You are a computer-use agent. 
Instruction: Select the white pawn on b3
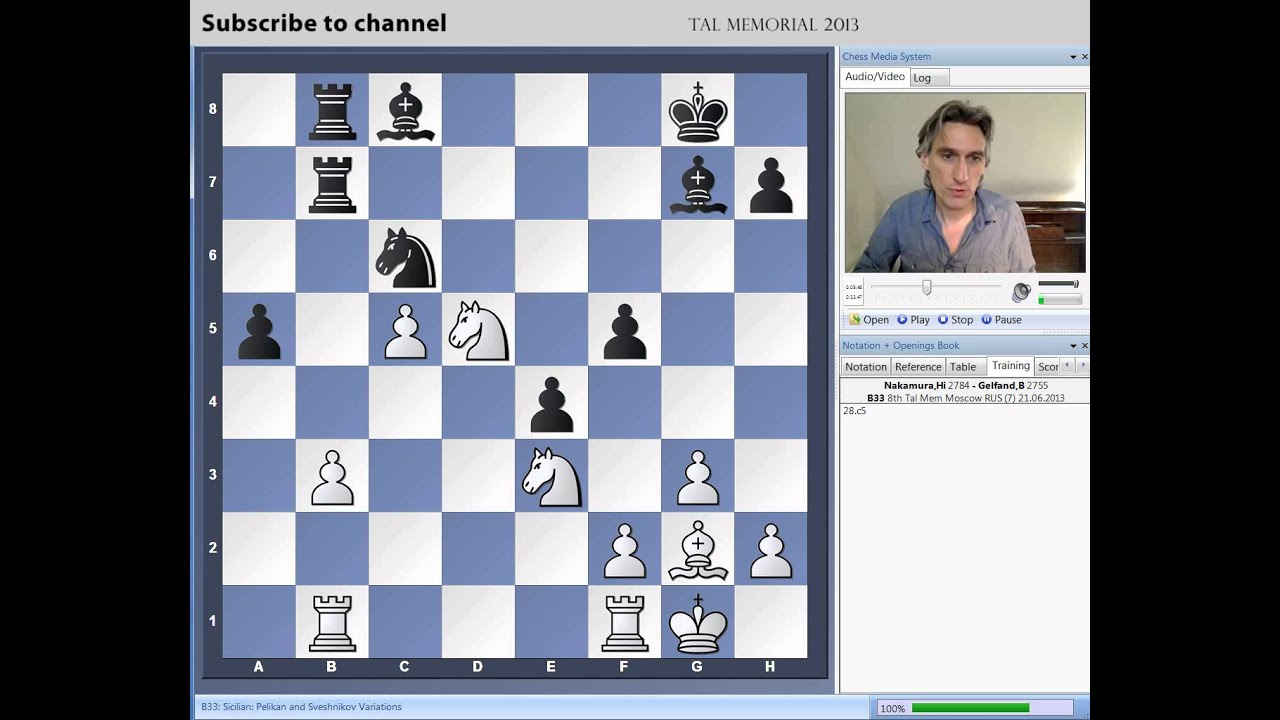[332, 478]
